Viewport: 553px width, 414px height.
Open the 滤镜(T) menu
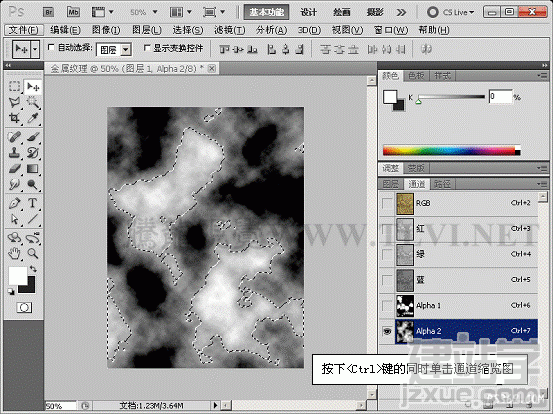click(230, 30)
